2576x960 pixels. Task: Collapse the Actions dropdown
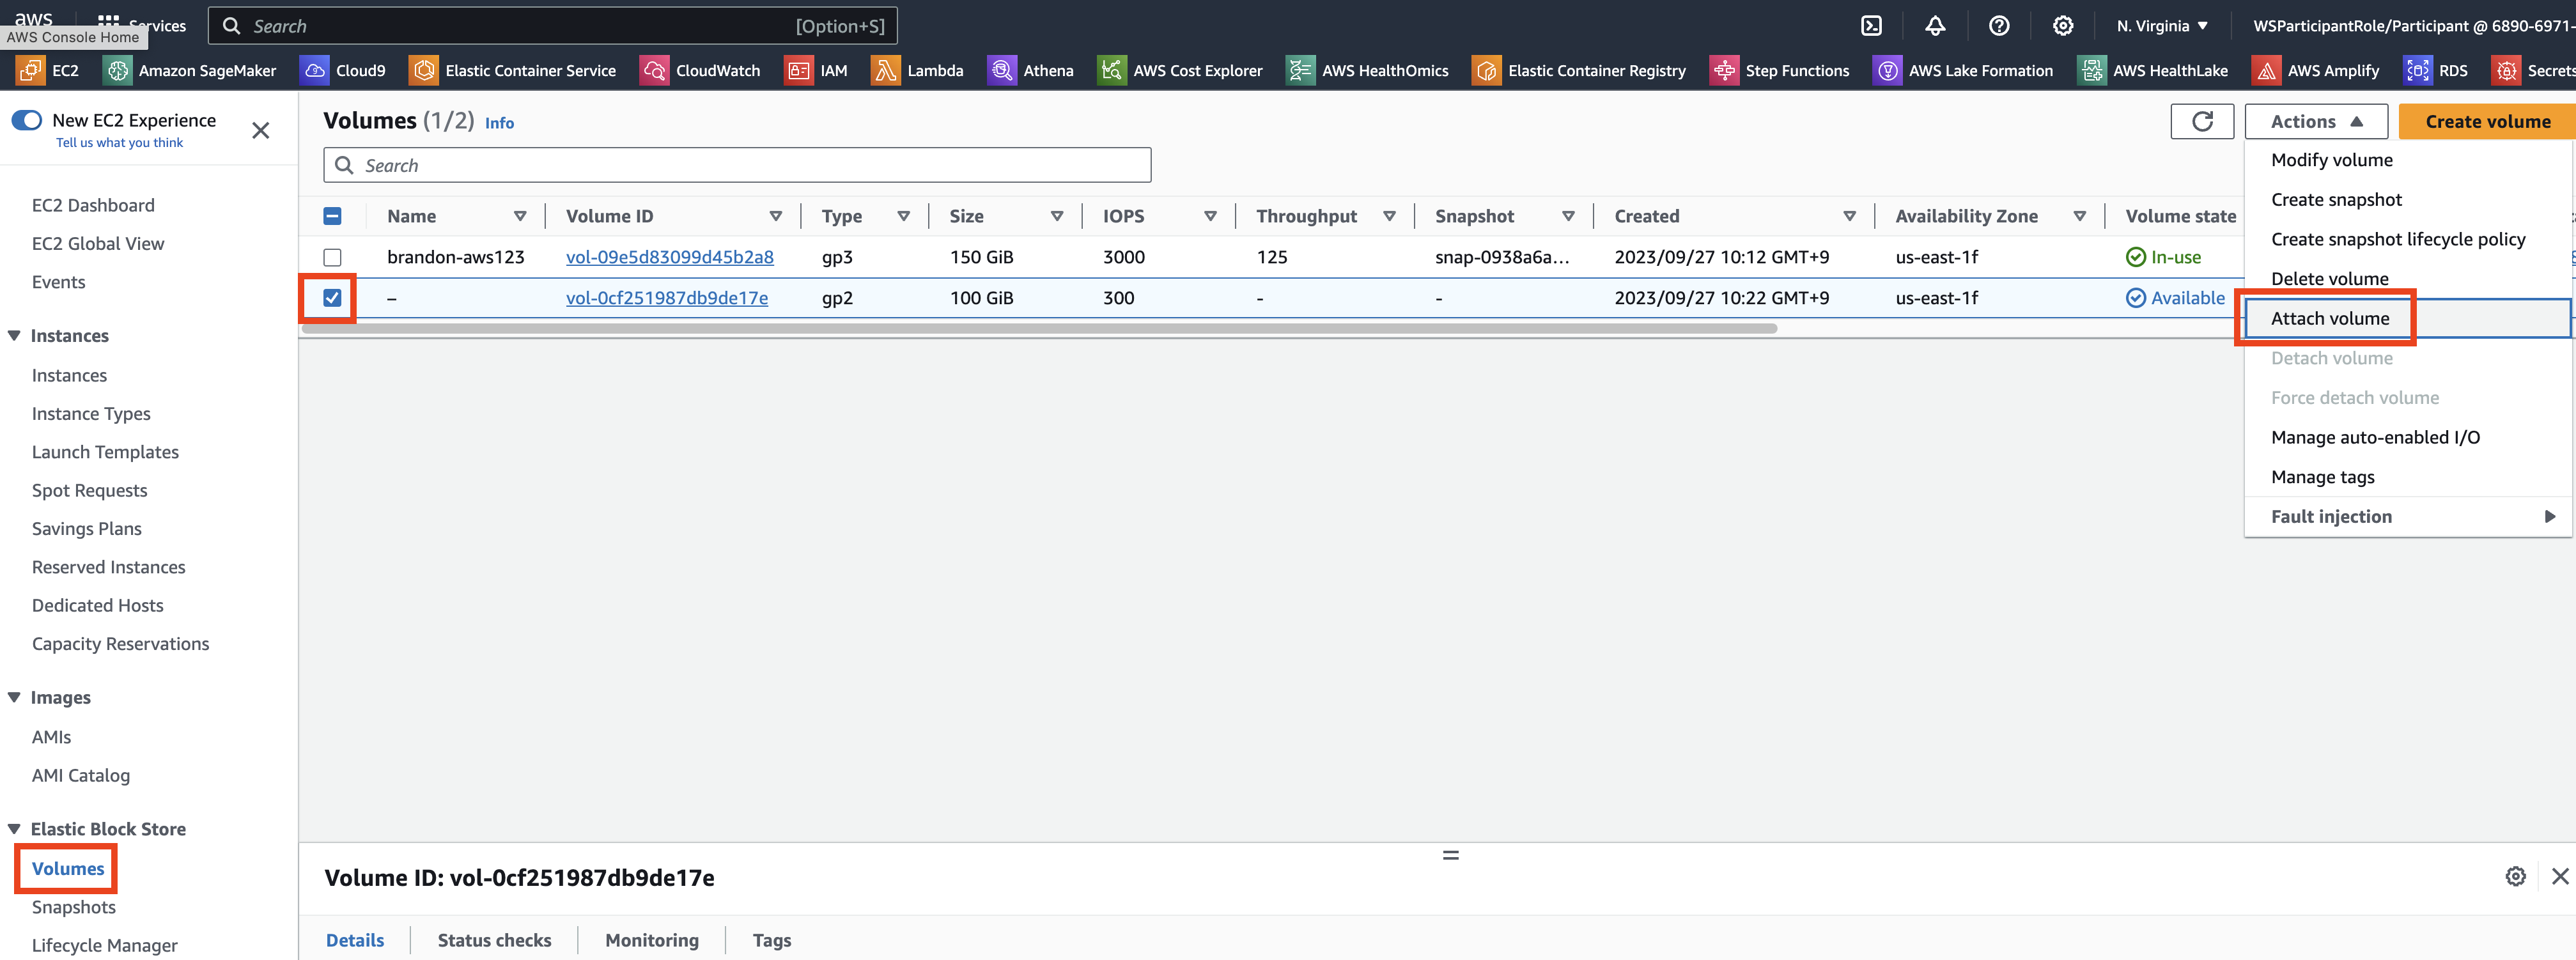(2316, 121)
